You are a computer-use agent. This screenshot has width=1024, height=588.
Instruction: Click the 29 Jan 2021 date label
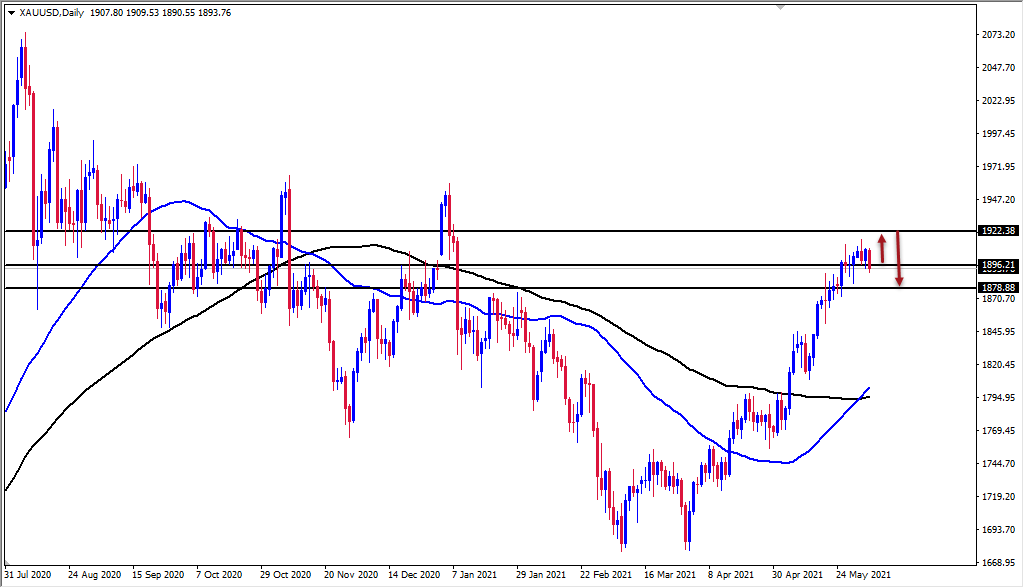[x=541, y=575]
